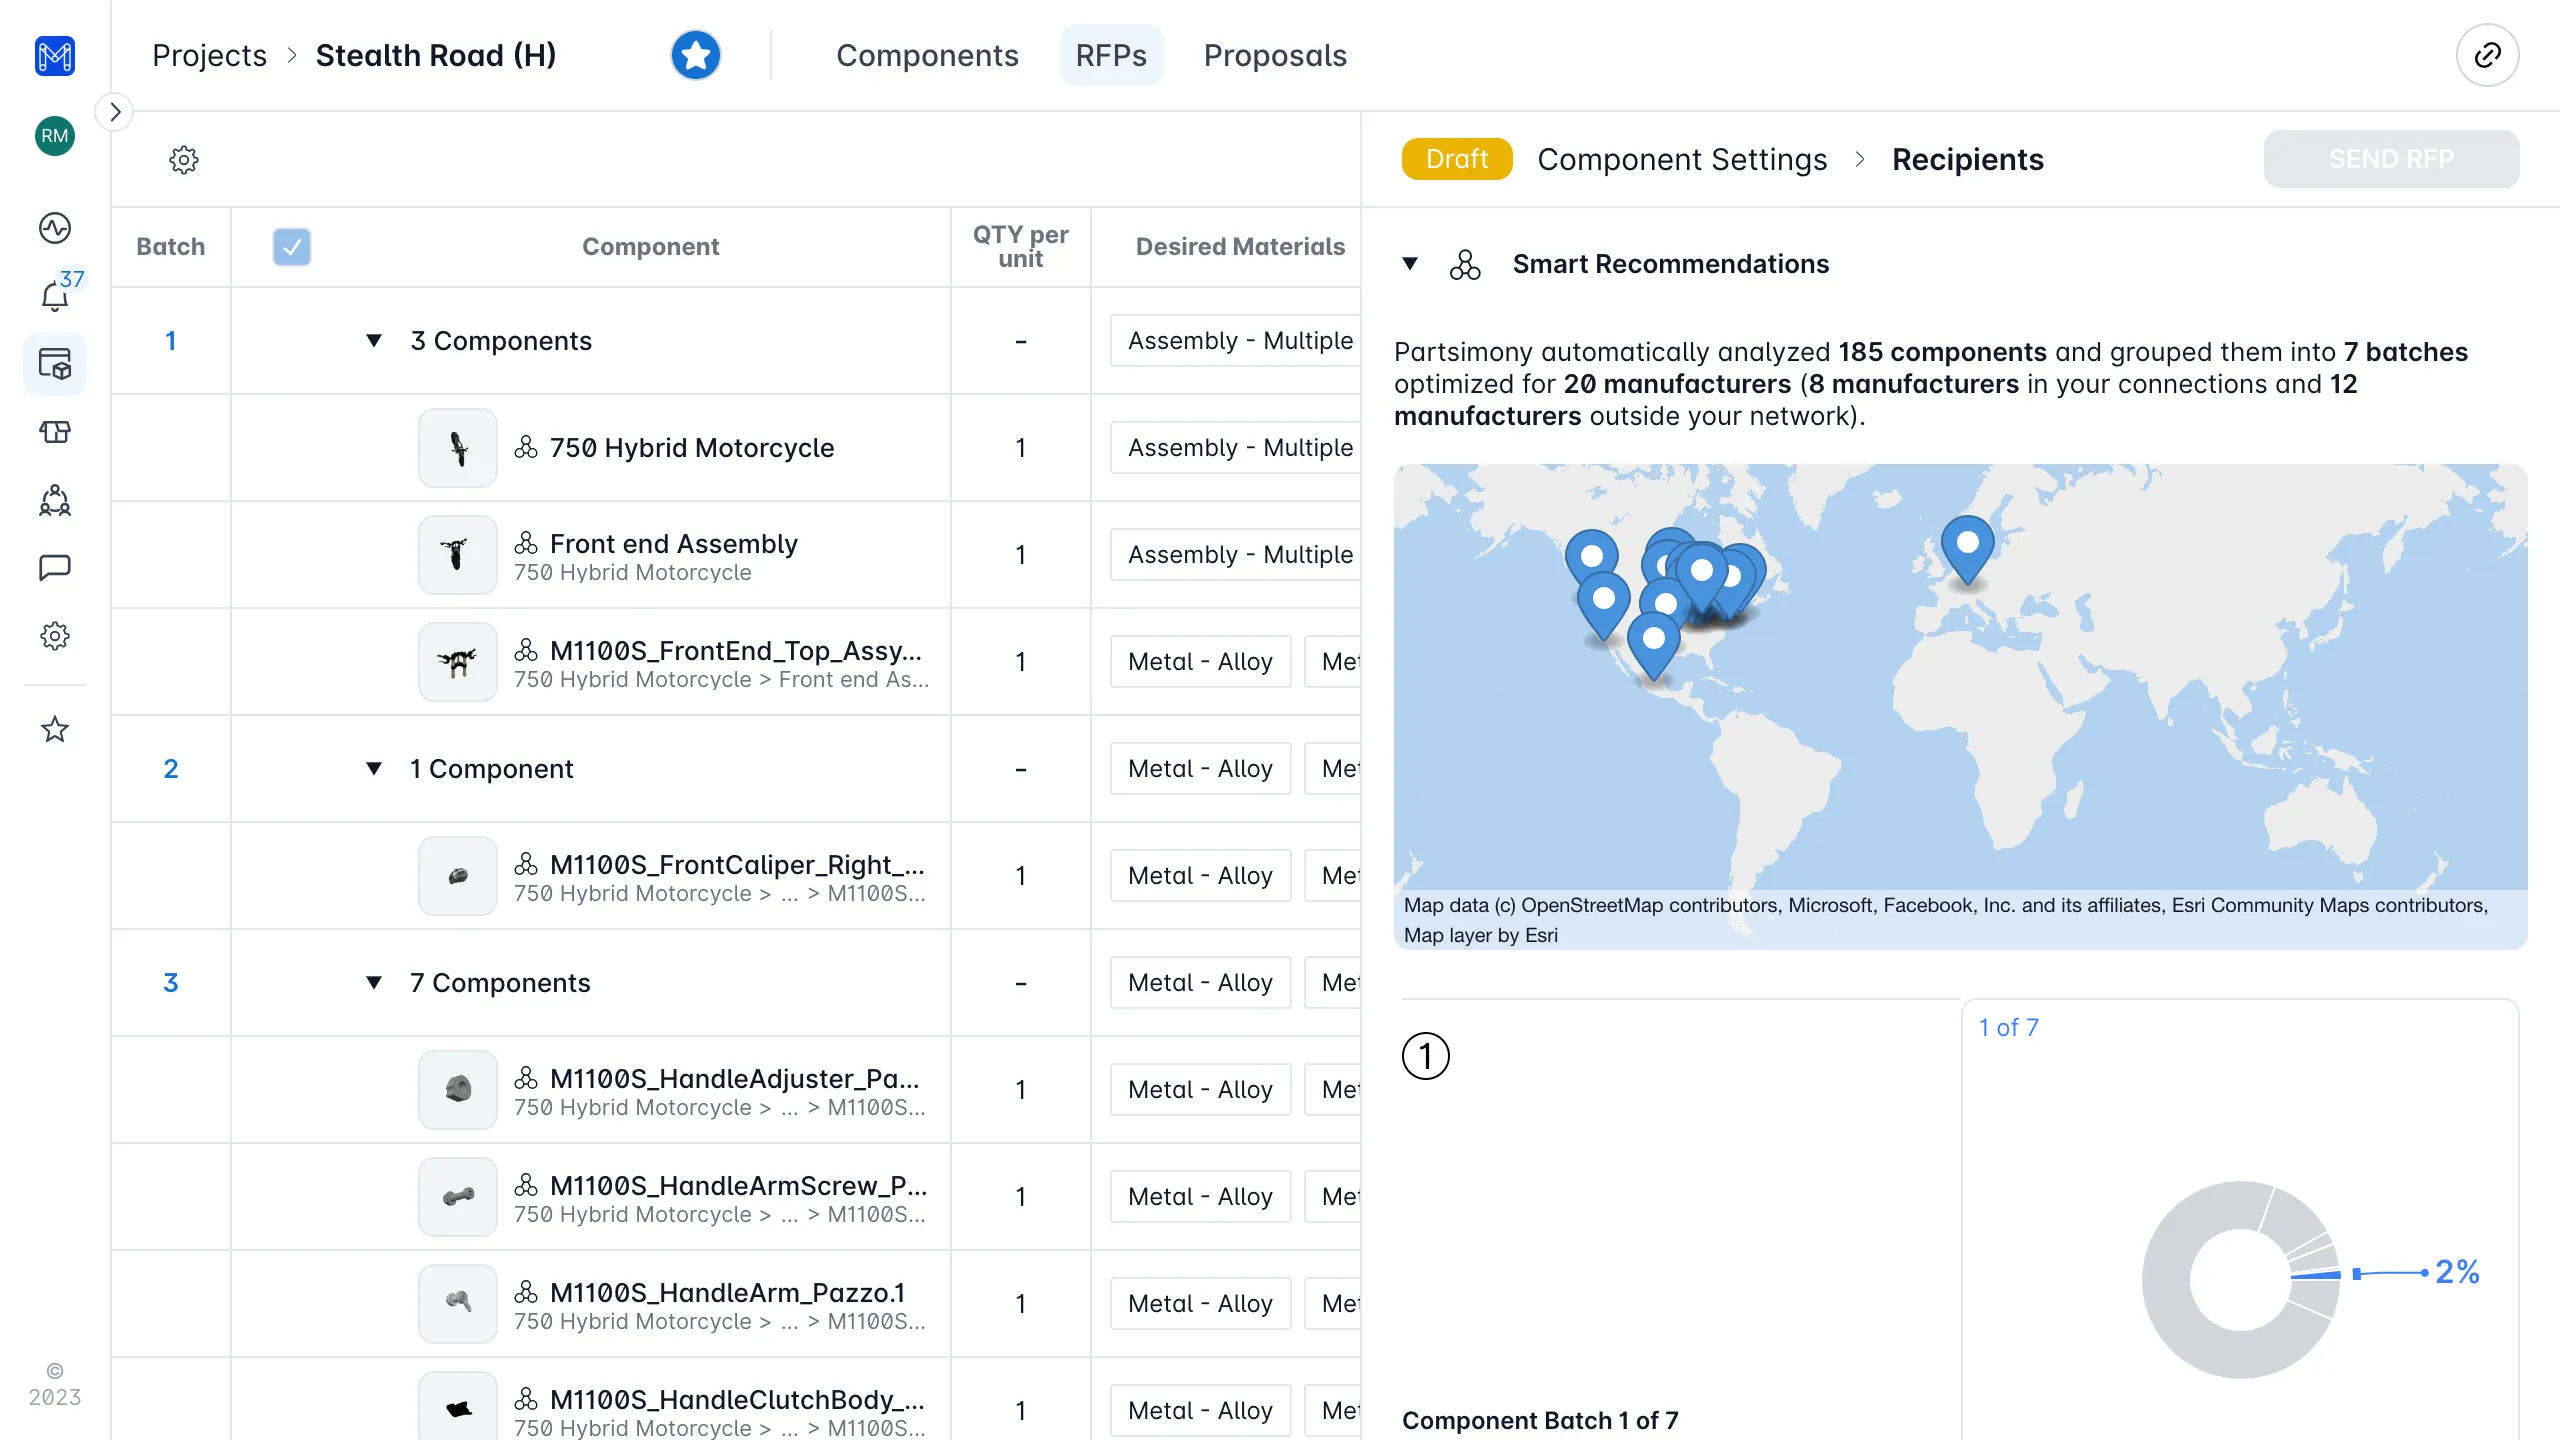The width and height of the screenshot is (2560, 1440).
Task: Star the Stealth Road (H) project
Action: [x=696, y=55]
